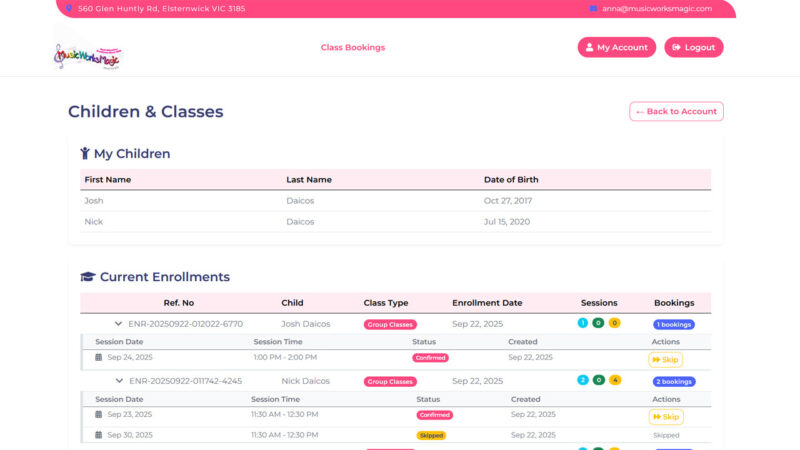Click the Enrollment Date column header
Viewport: 800px width, 450px height.
coord(487,303)
